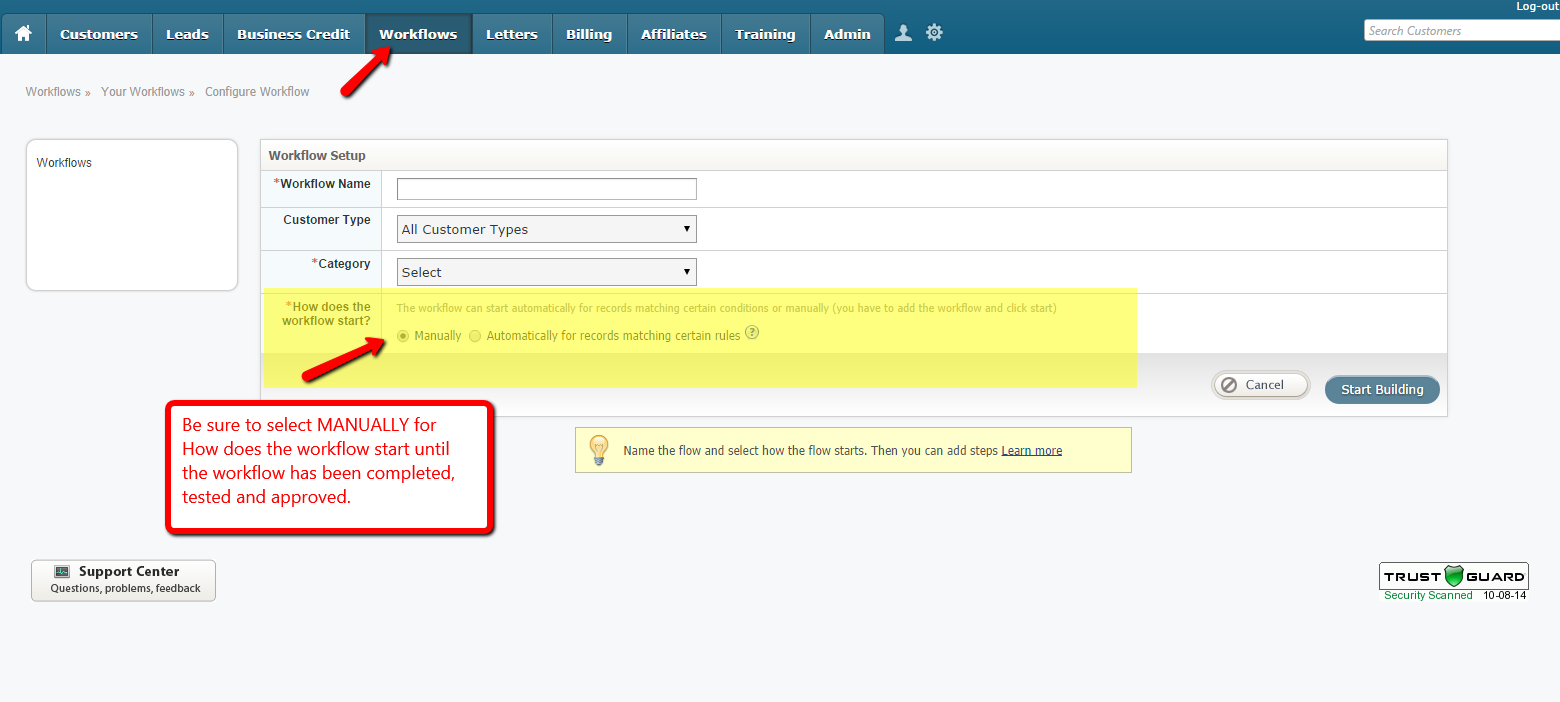This screenshot has width=1560, height=702.
Task: Cancel the workflow setup
Action: (x=1261, y=385)
